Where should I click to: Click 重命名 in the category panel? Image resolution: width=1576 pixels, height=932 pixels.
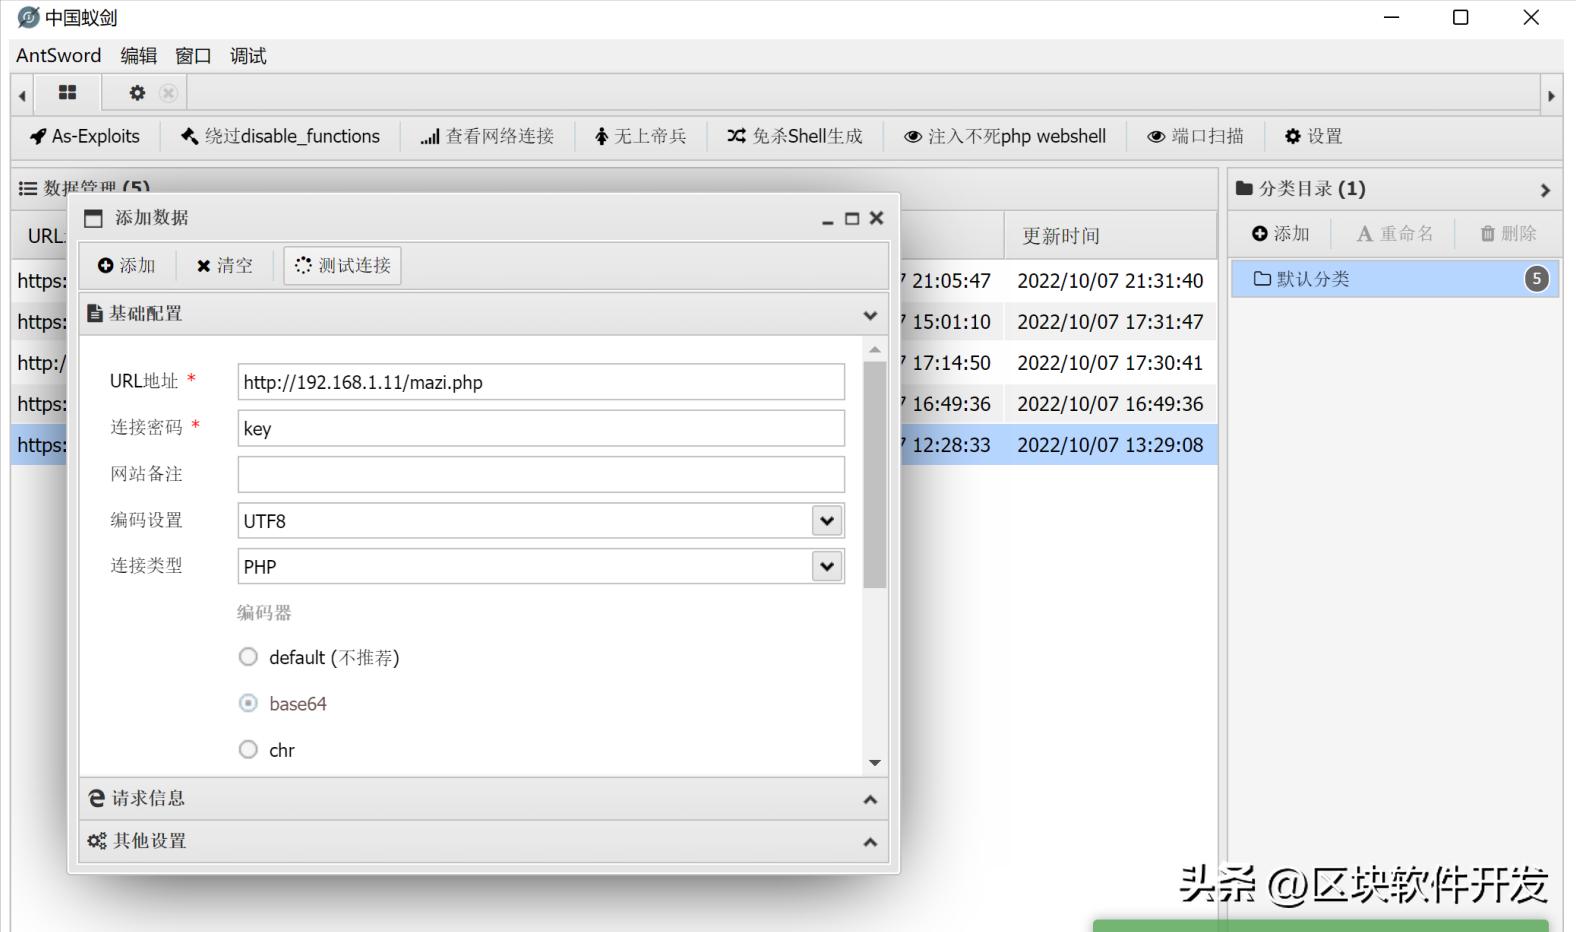[1395, 233]
